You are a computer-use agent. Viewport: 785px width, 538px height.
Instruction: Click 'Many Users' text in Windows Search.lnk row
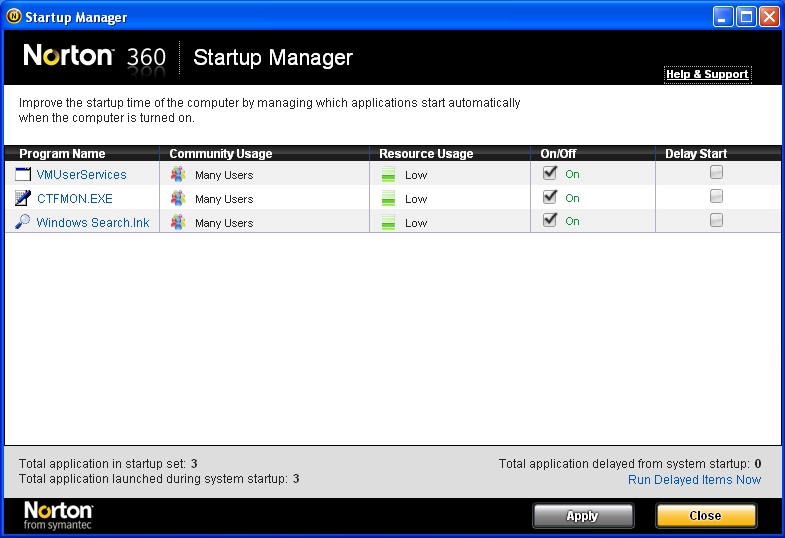pyautogui.click(x=224, y=223)
